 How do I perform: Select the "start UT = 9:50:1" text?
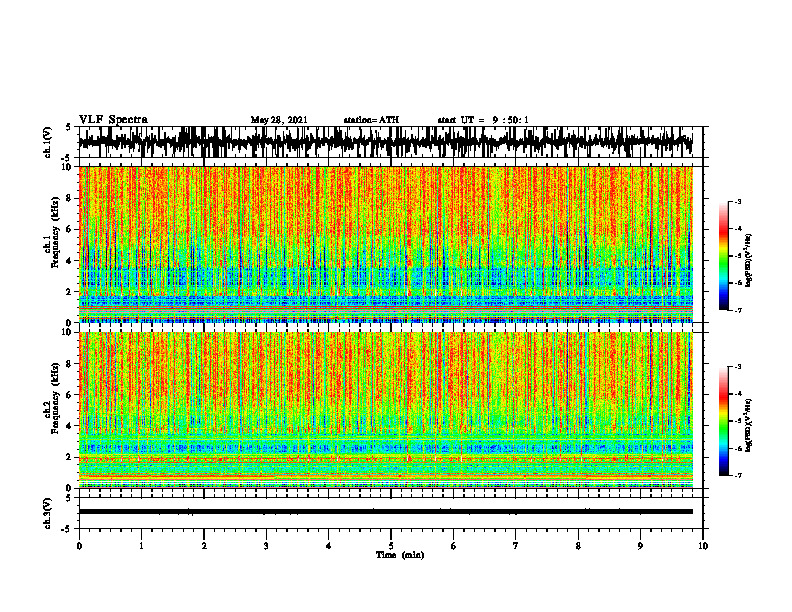pos(483,120)
